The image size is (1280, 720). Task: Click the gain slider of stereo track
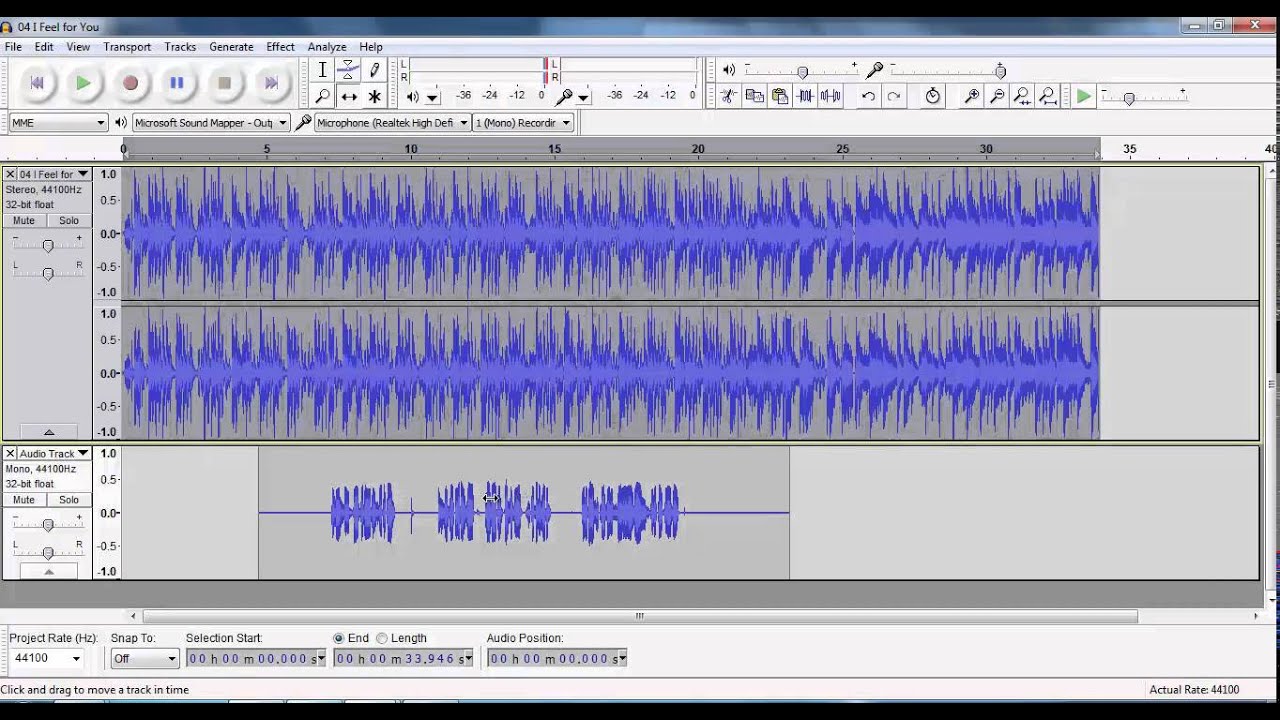point(47,245)
